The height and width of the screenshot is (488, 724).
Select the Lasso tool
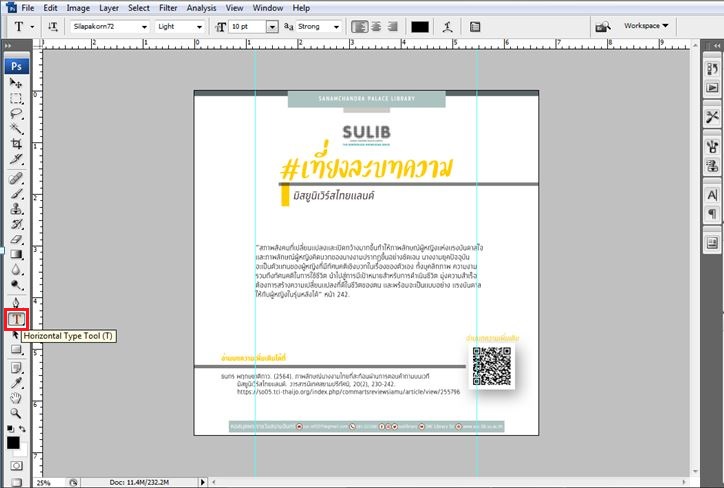point(16,114)
